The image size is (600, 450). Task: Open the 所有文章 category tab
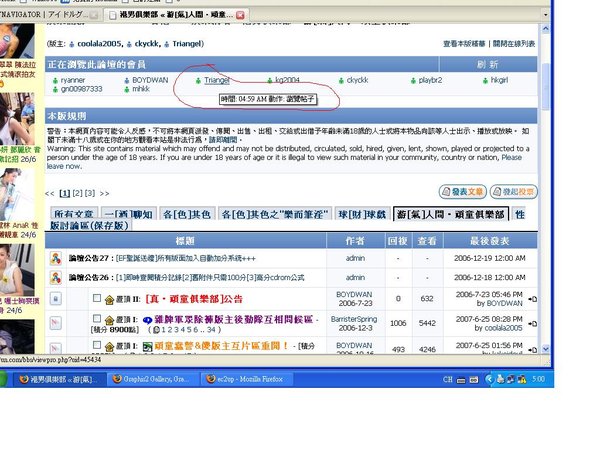coord(73,214)
